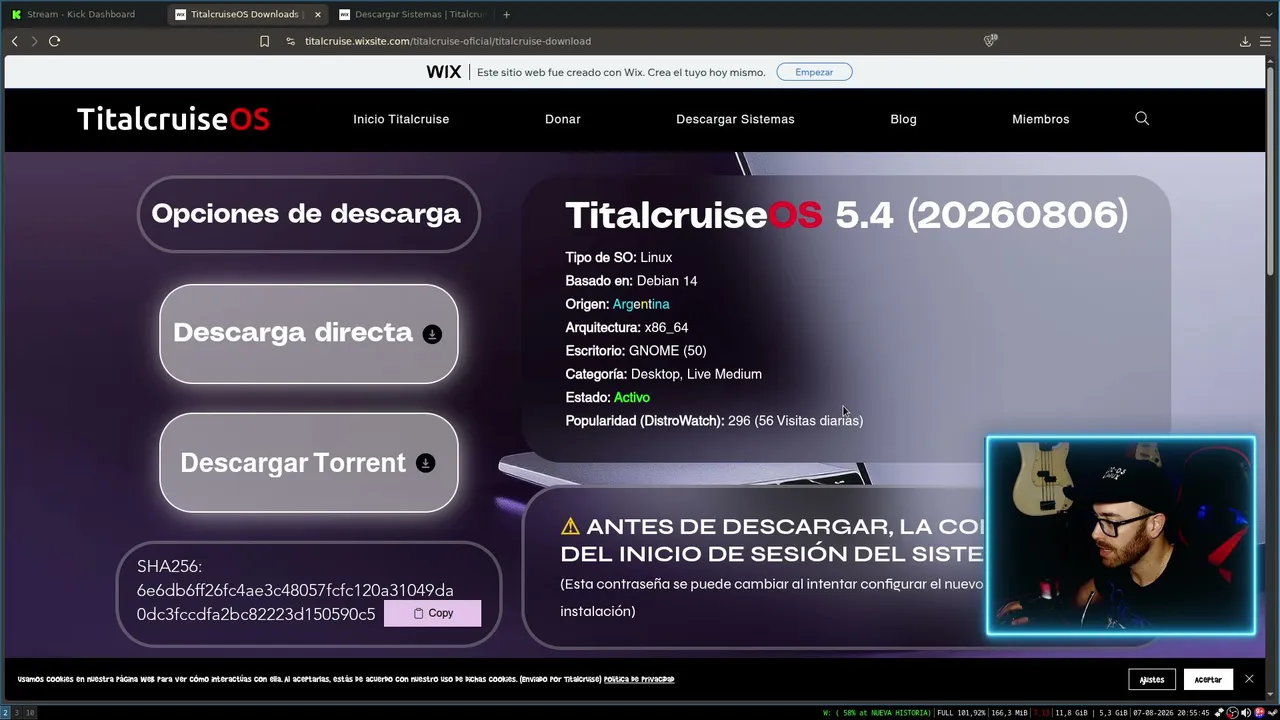Select the TitalcruiseOS Downloads tab
The height and width of the screenshot is (720, 1280).
coord(248,14)
